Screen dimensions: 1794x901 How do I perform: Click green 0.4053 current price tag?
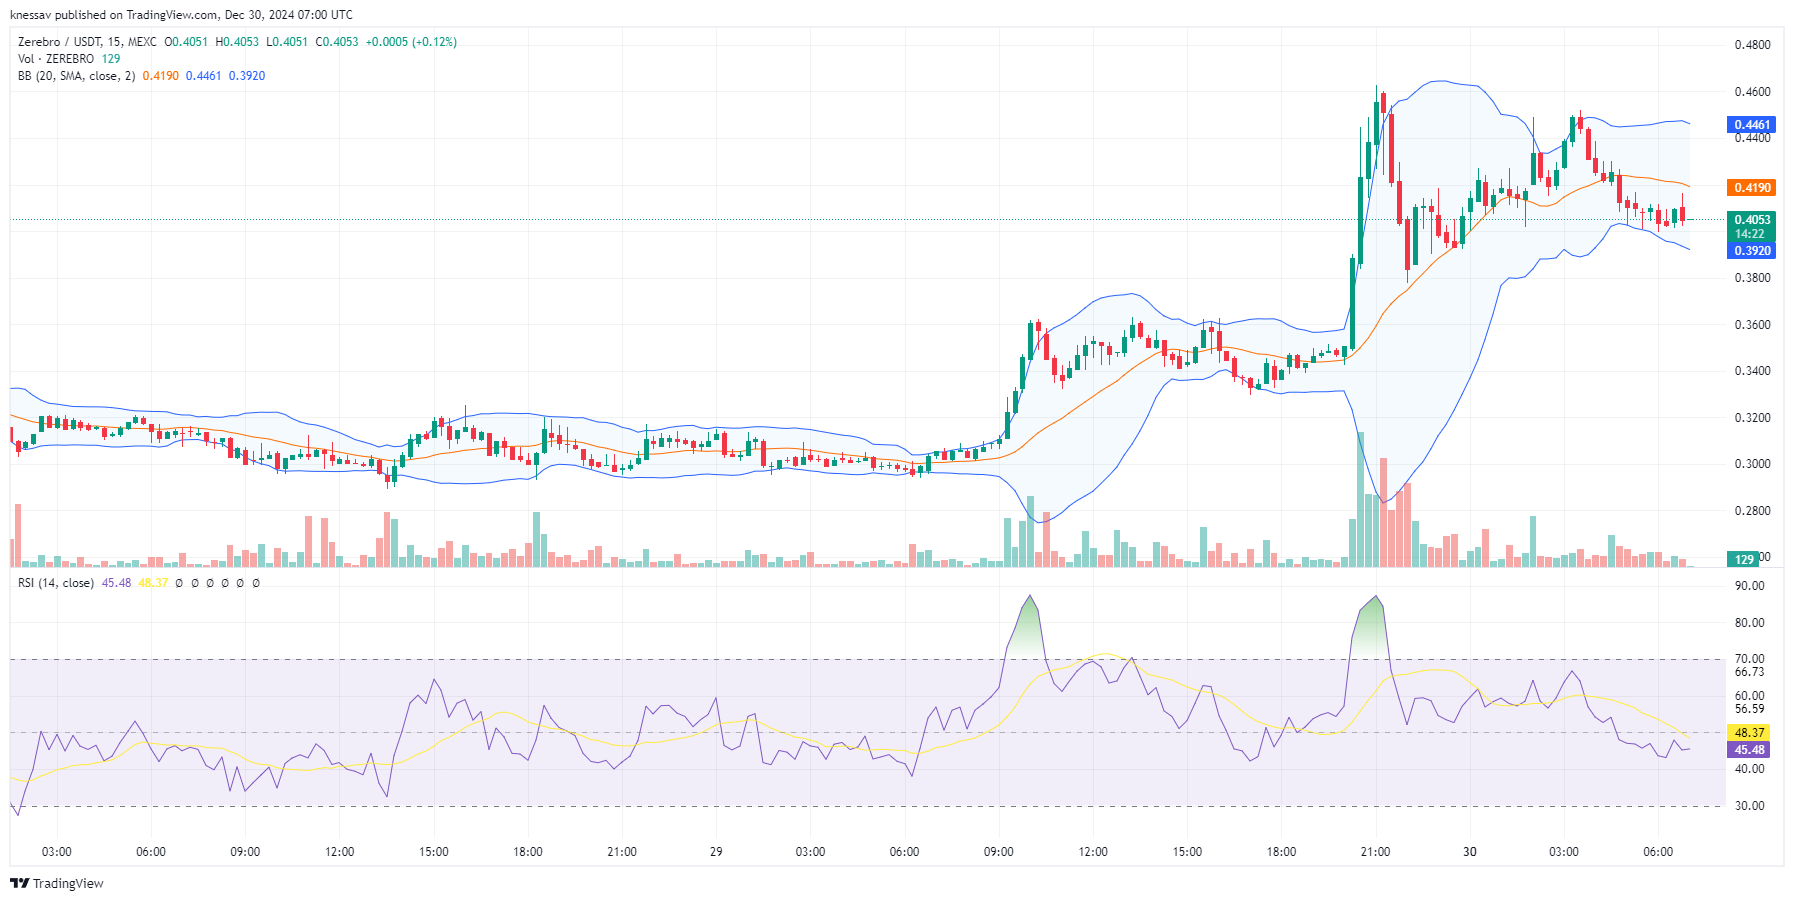point(1751,220)
